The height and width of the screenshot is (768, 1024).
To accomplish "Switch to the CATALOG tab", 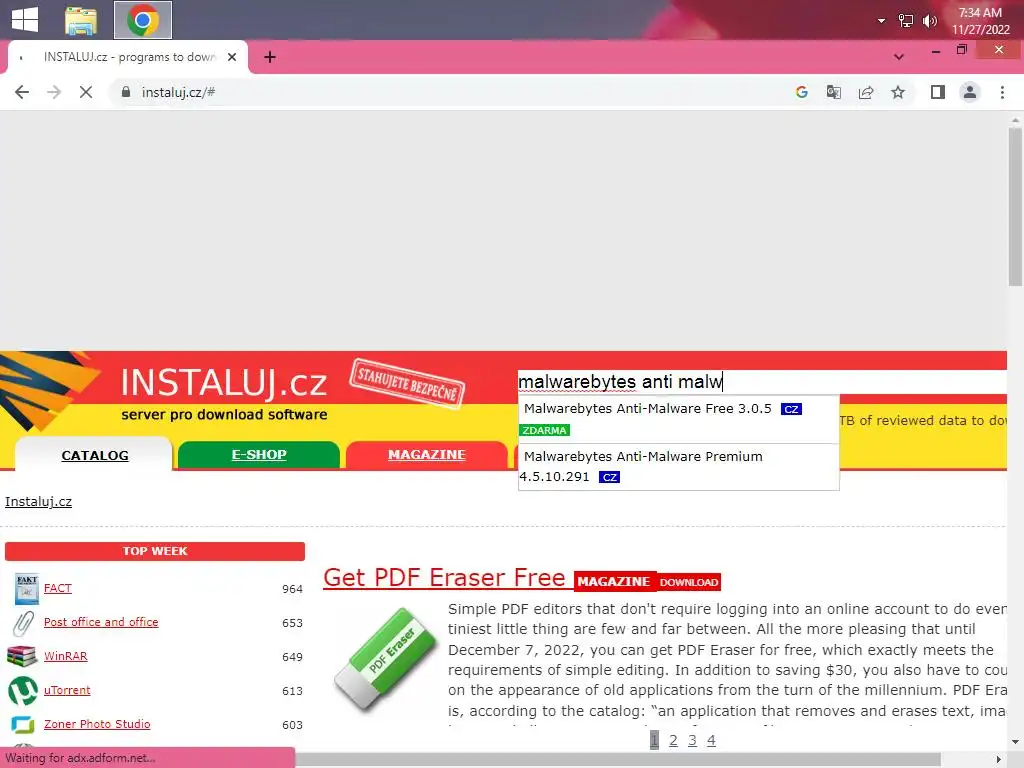I will point(95,455).
